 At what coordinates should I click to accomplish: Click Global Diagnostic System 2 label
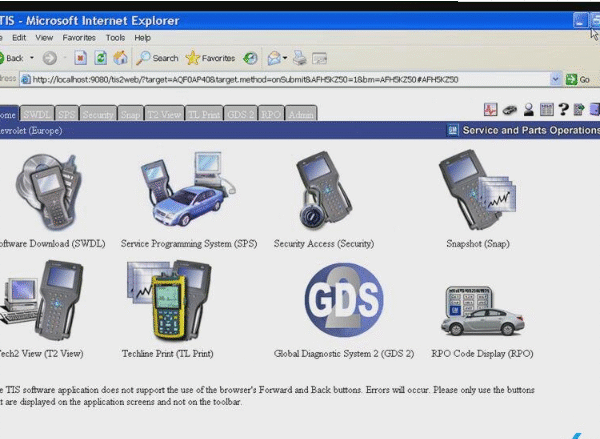coord(344,354)
